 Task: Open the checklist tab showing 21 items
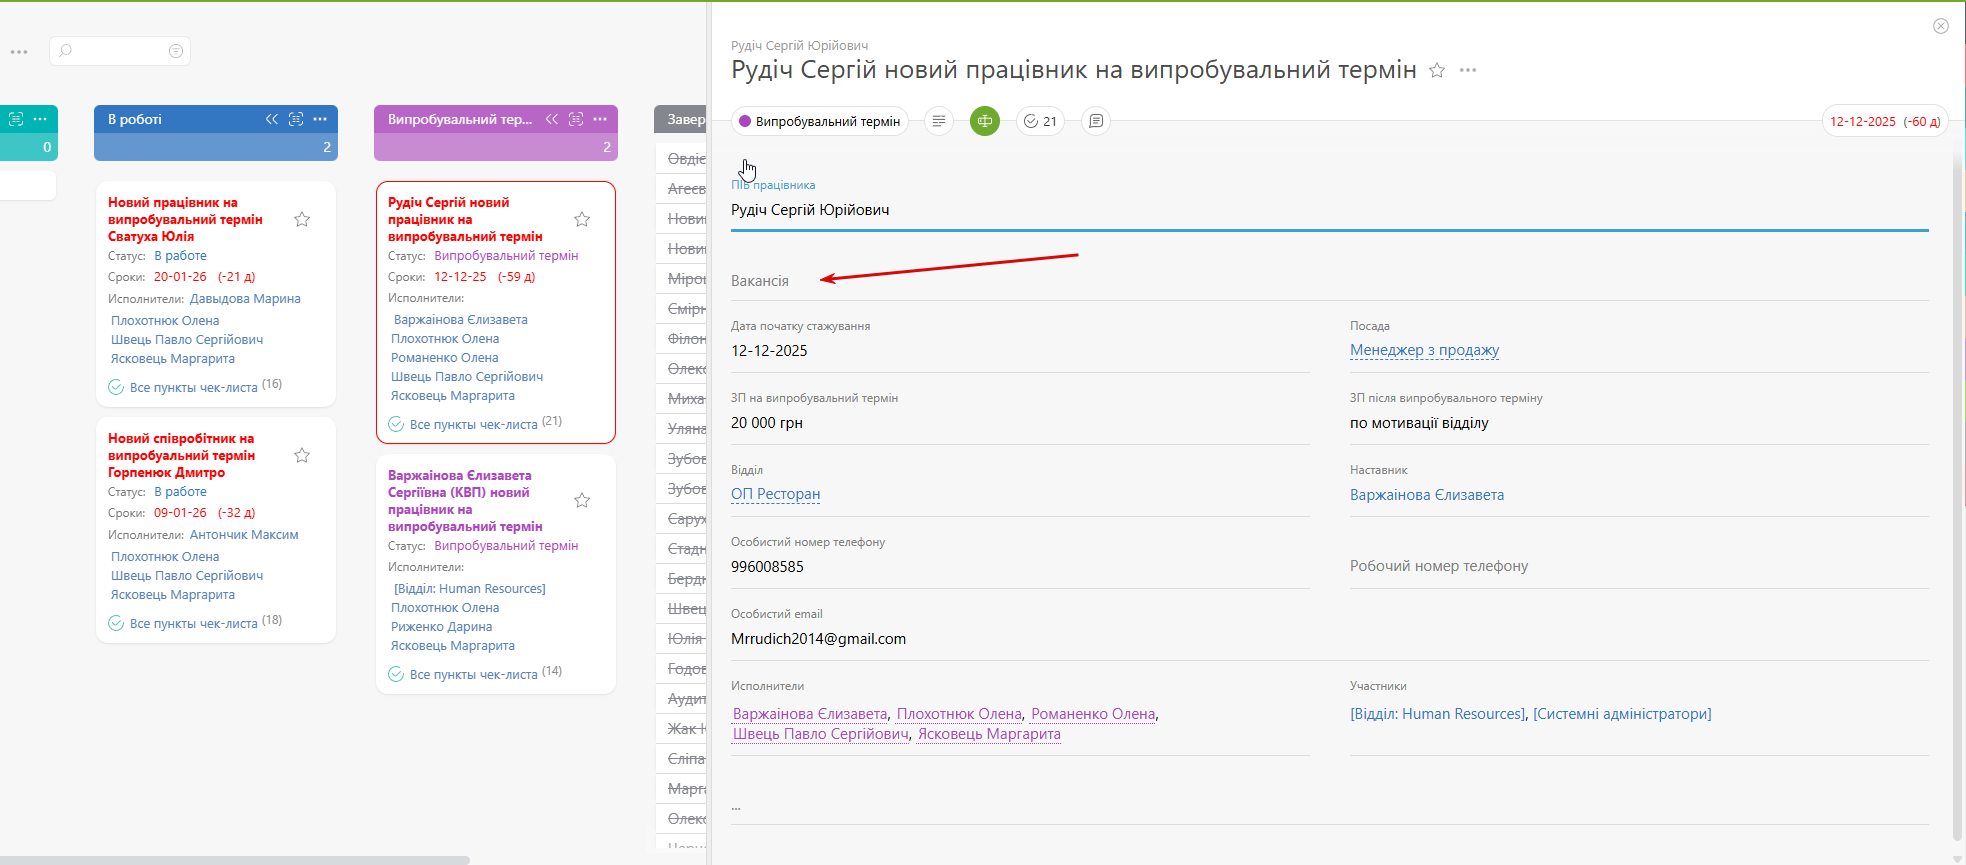[1040, 121]
